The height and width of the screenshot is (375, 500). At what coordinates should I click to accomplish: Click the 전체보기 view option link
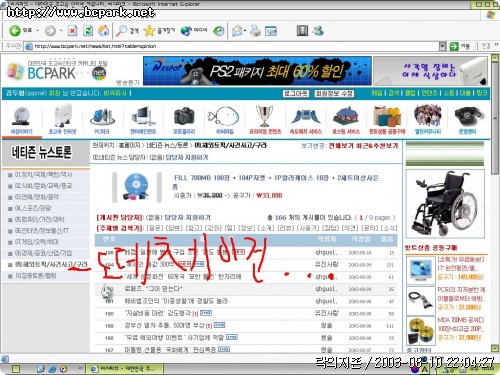tap(341, 146)
